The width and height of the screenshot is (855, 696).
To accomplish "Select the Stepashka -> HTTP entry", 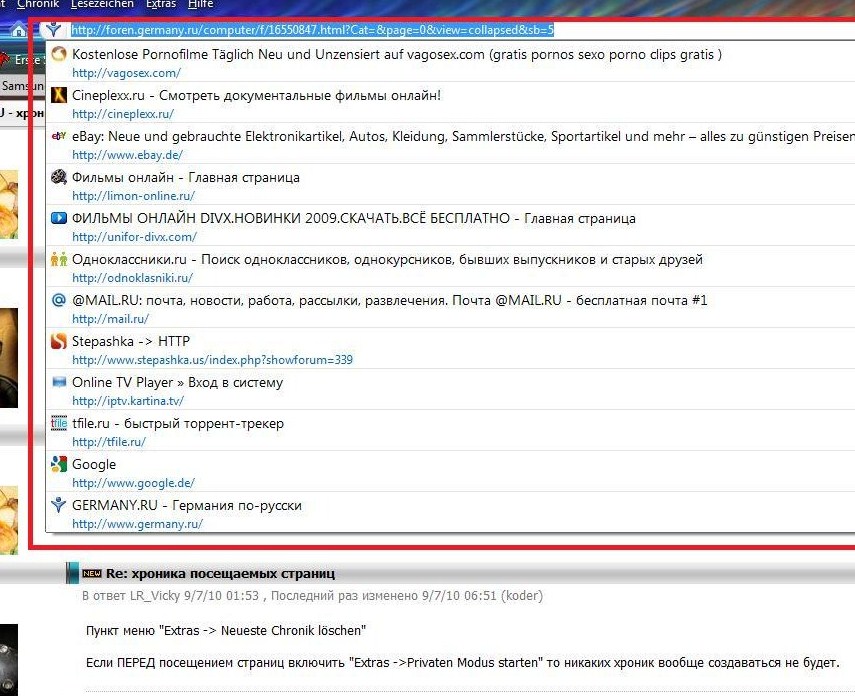I will [x=131, y=341].
